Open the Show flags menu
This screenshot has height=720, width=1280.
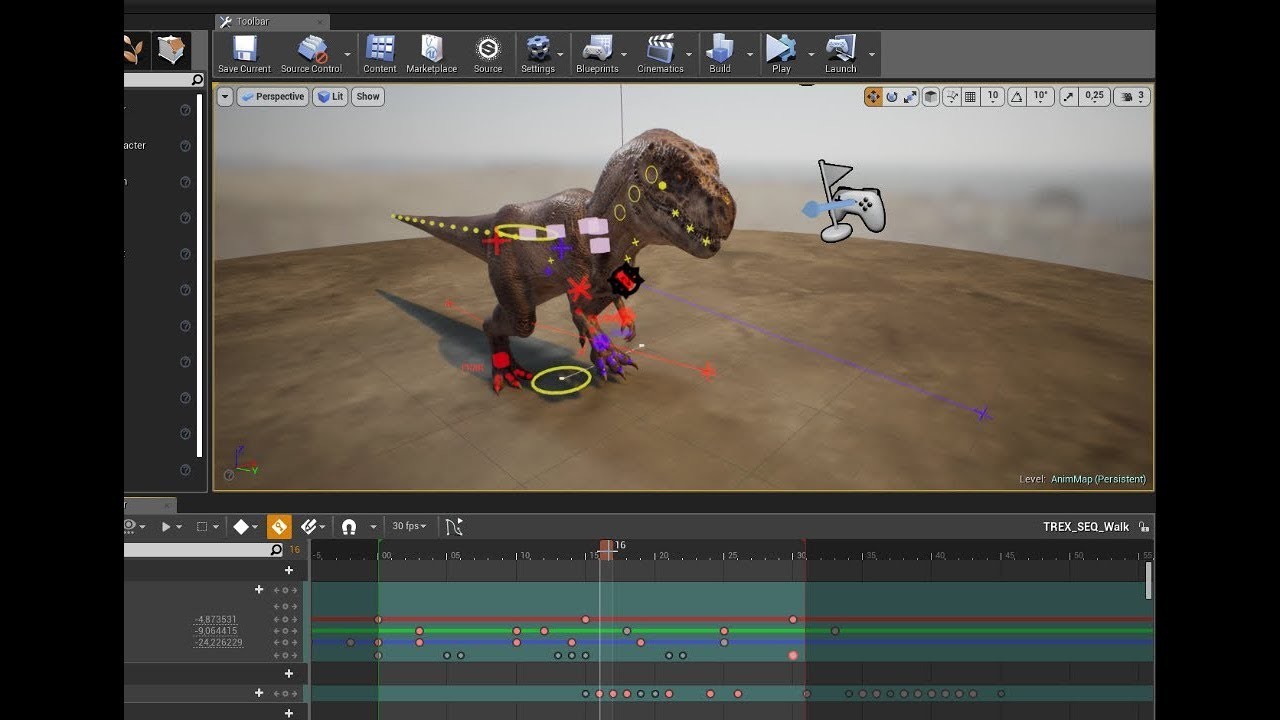(367, 96)
